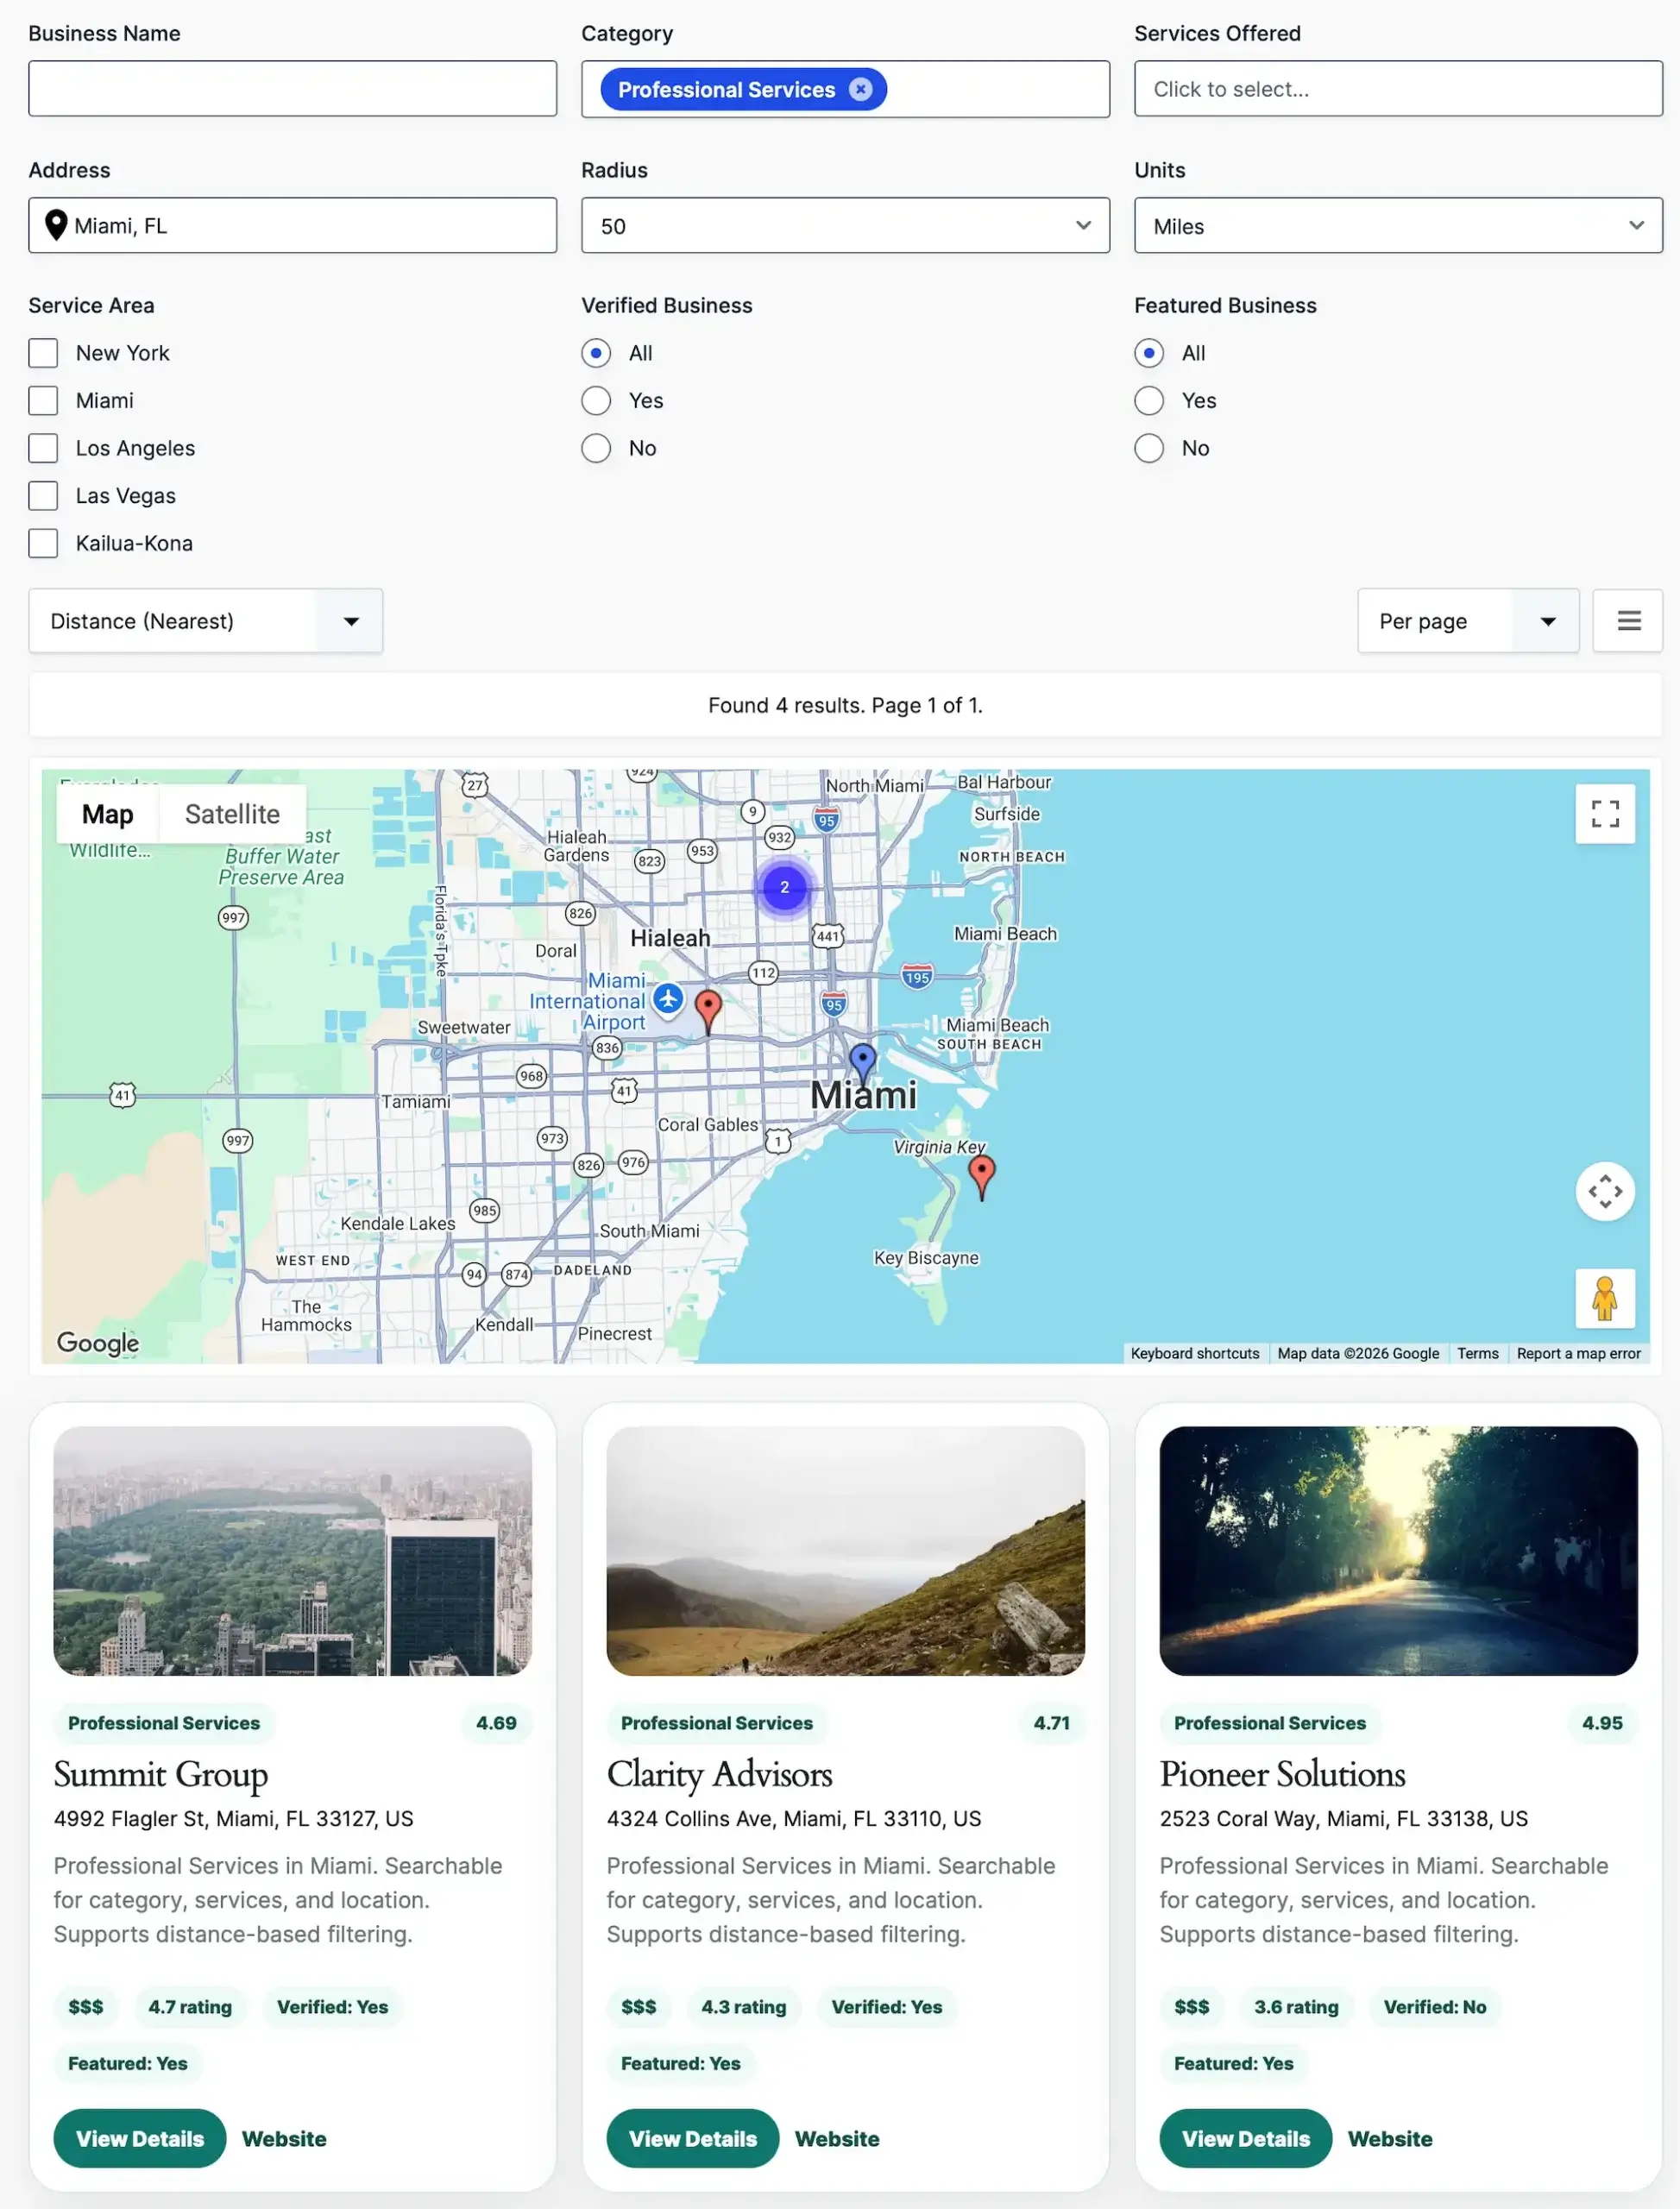Image resolution: width=1680 pixels, height=2209 pixels.
Task: Open the Pioneer Solutions title link
Action: (1283, 1774)
